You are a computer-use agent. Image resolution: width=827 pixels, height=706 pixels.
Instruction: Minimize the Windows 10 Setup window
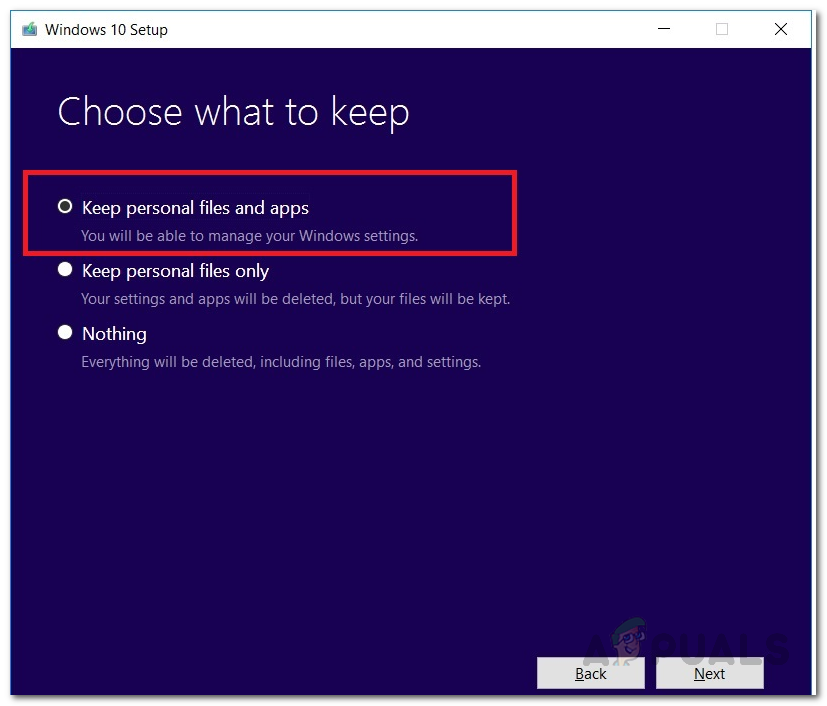[x=663, y=28]
